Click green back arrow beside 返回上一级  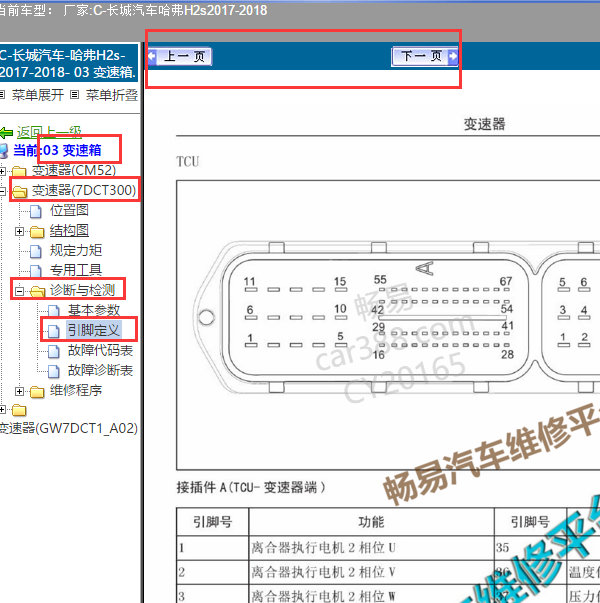tap(7, 133)
